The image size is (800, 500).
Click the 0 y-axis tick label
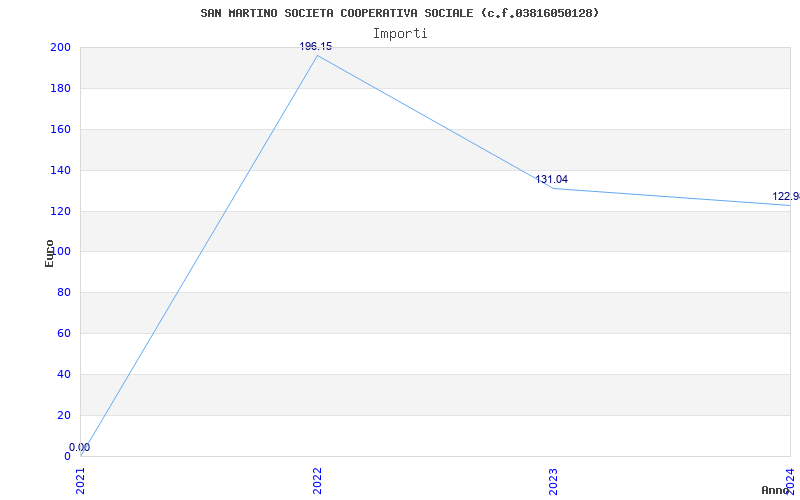[x=67, y=456]
